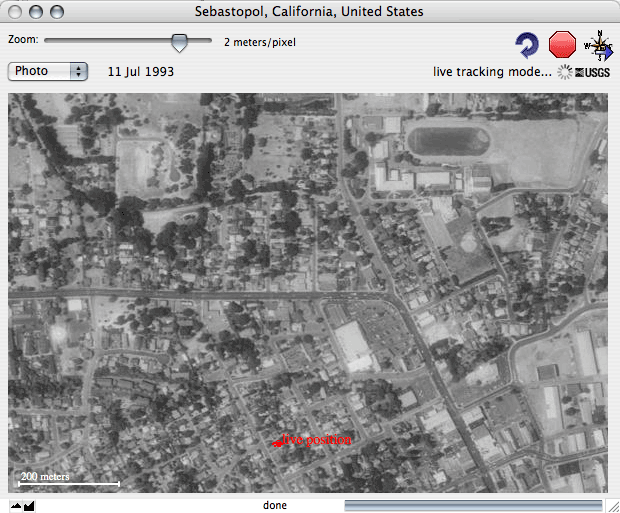The height and width of the screenshot is (513, 620).
Task: Click the '11 Jul 1993' date label
Action: point(140,72)
